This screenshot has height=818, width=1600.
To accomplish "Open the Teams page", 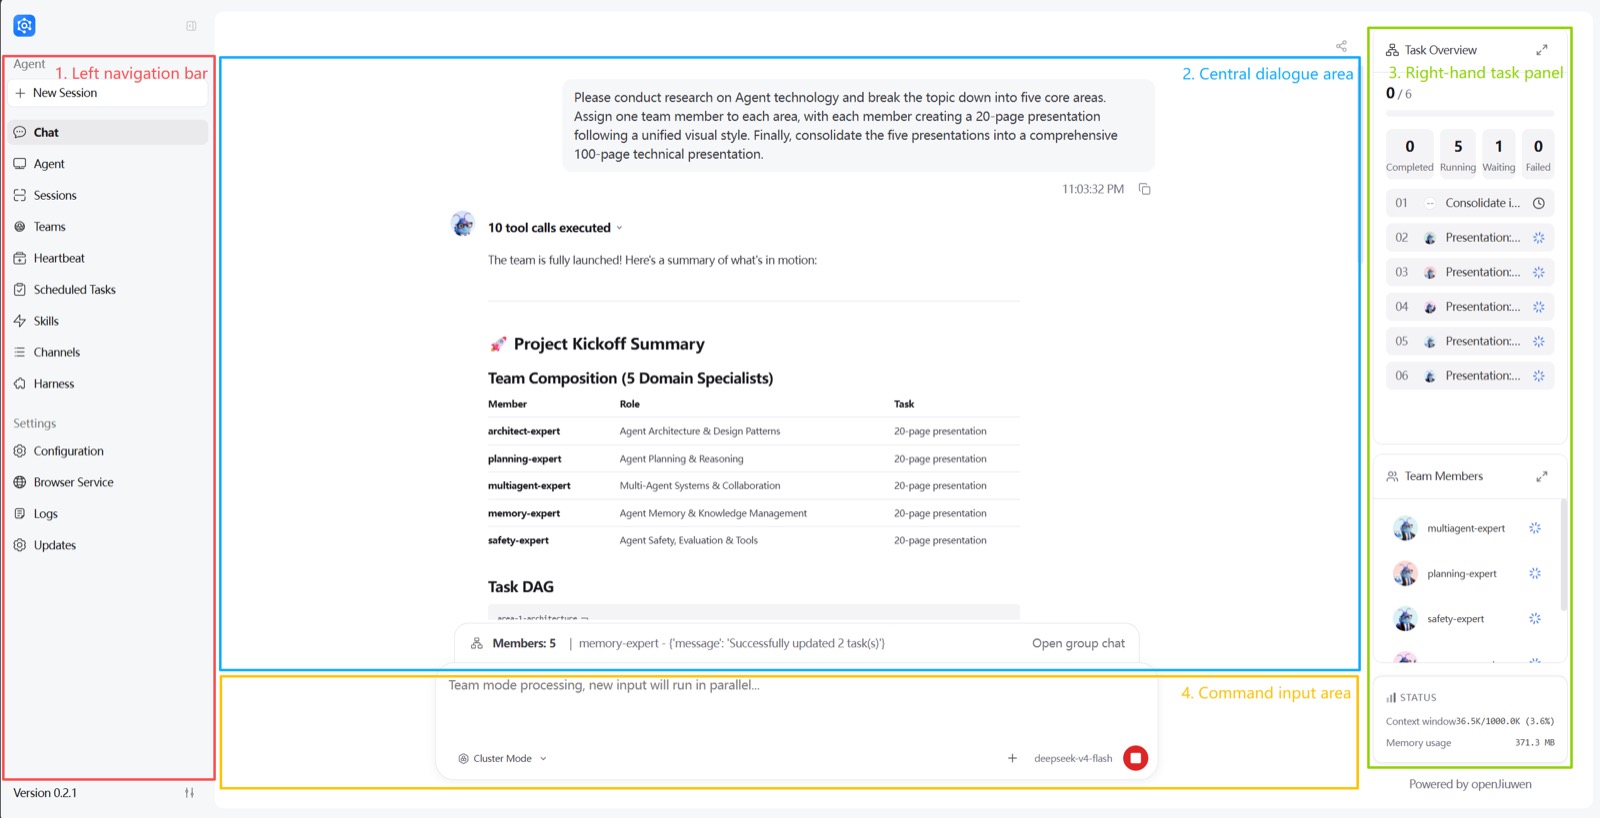I will pos(109,227).
